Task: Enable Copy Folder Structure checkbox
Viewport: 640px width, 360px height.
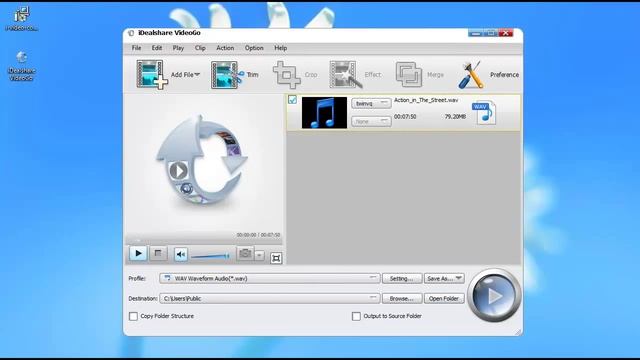Action: [133, 316]
